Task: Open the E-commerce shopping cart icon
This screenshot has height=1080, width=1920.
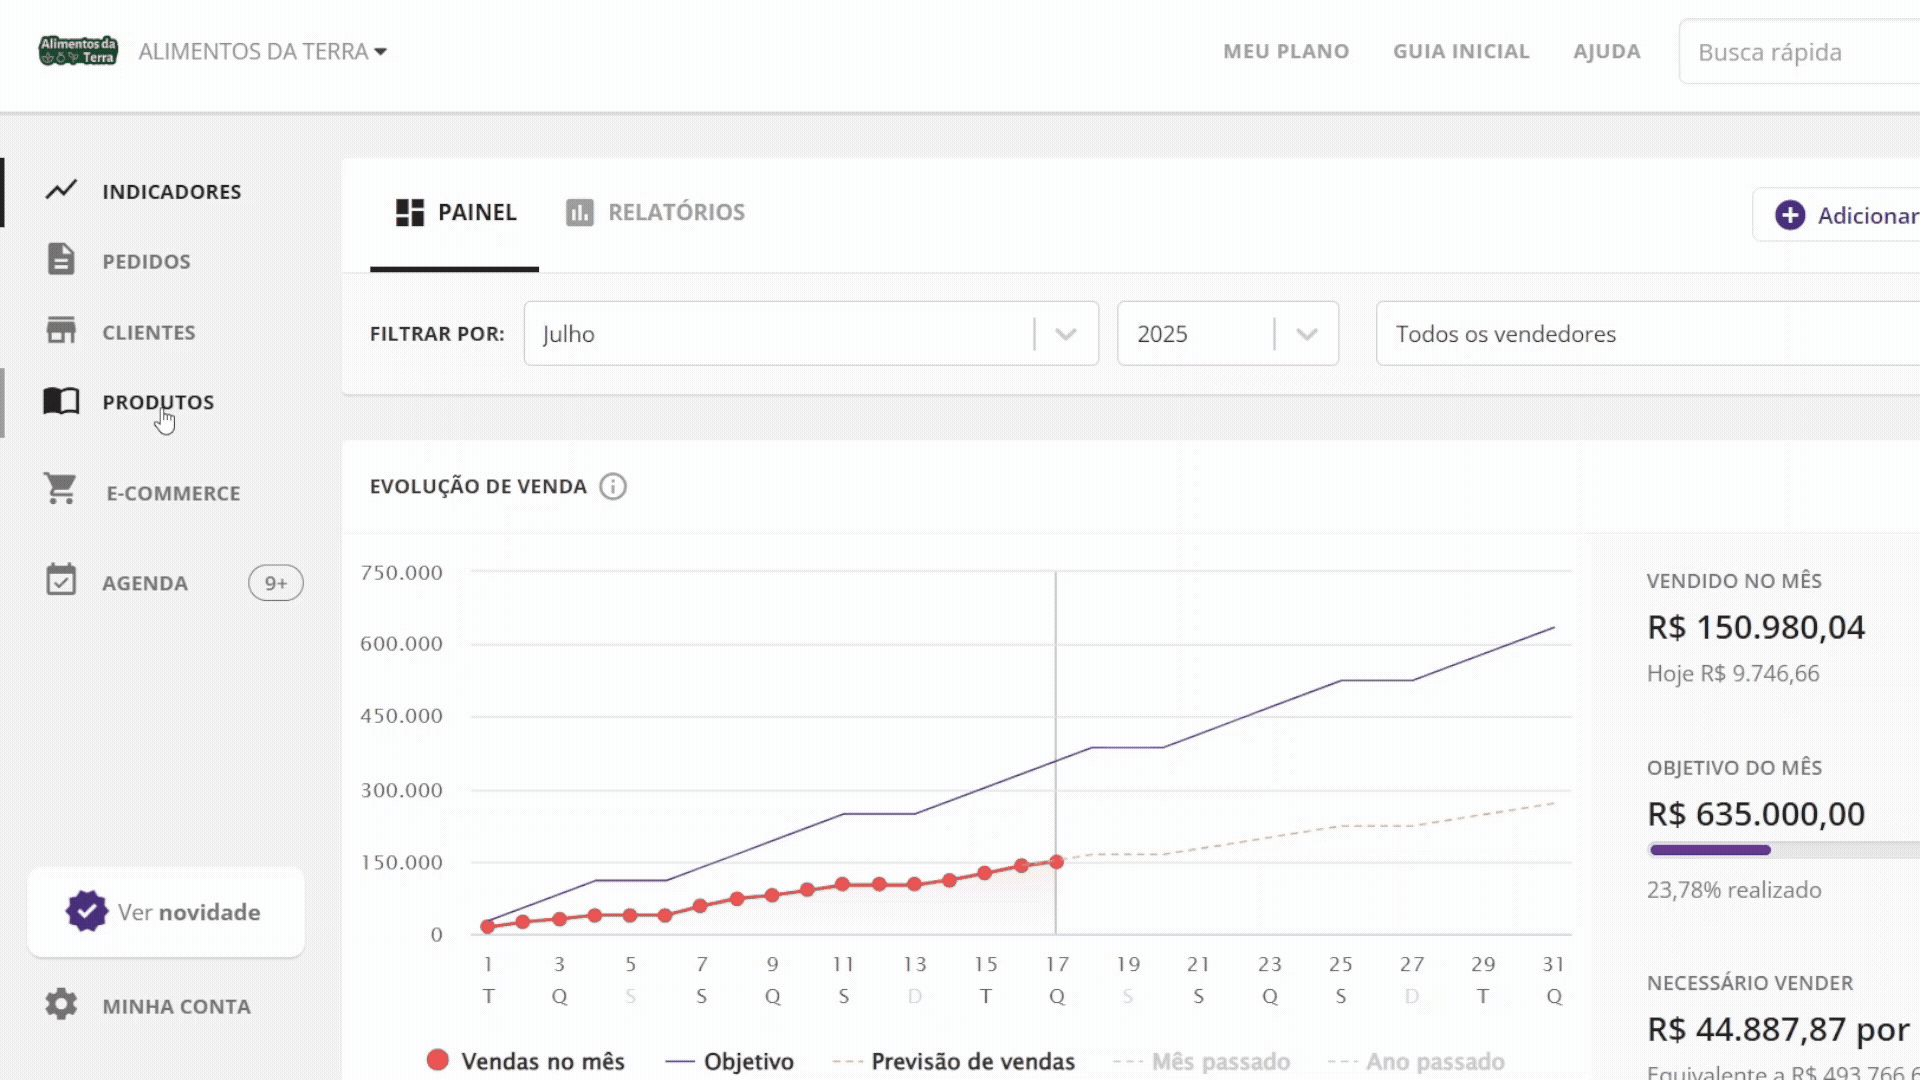Action: point(61,489)
